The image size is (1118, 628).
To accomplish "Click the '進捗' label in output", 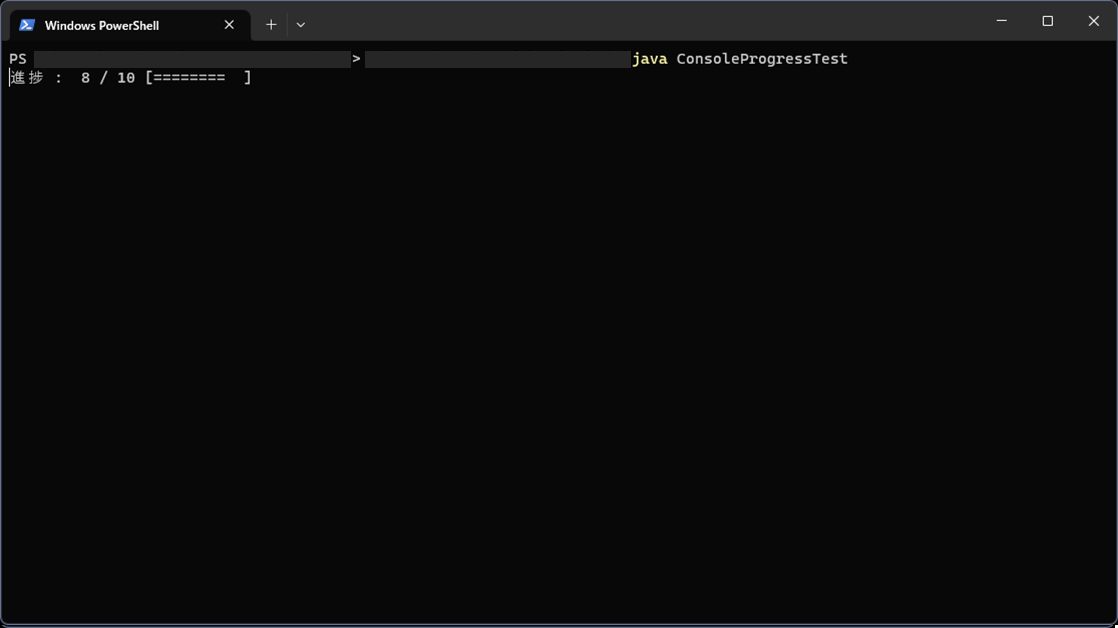I will point(27,78).
